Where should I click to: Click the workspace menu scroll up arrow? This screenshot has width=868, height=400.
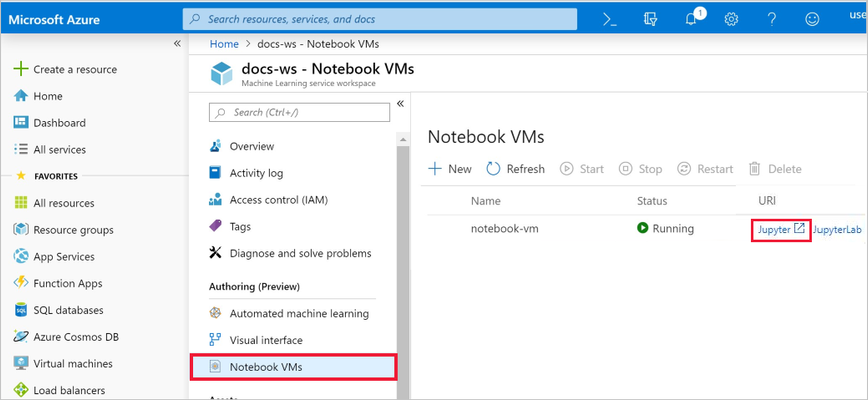403,139
